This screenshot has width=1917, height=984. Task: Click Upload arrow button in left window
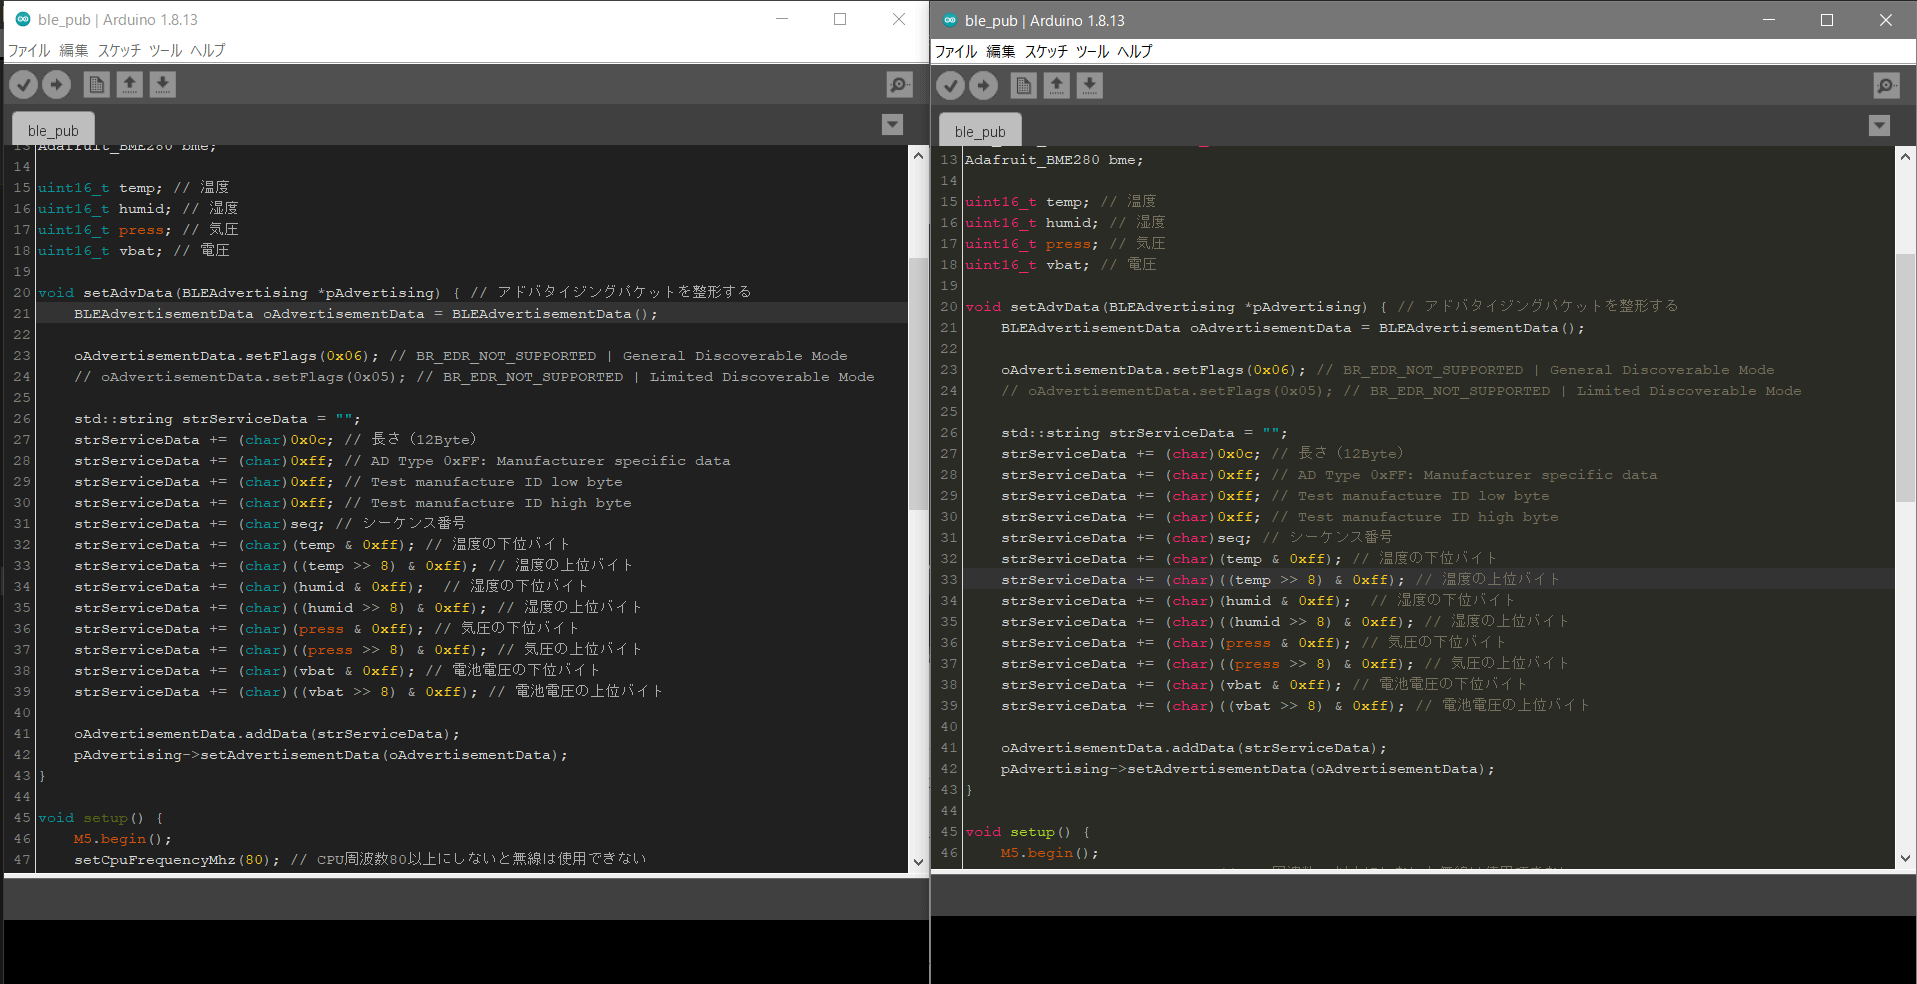pos(57,85)
